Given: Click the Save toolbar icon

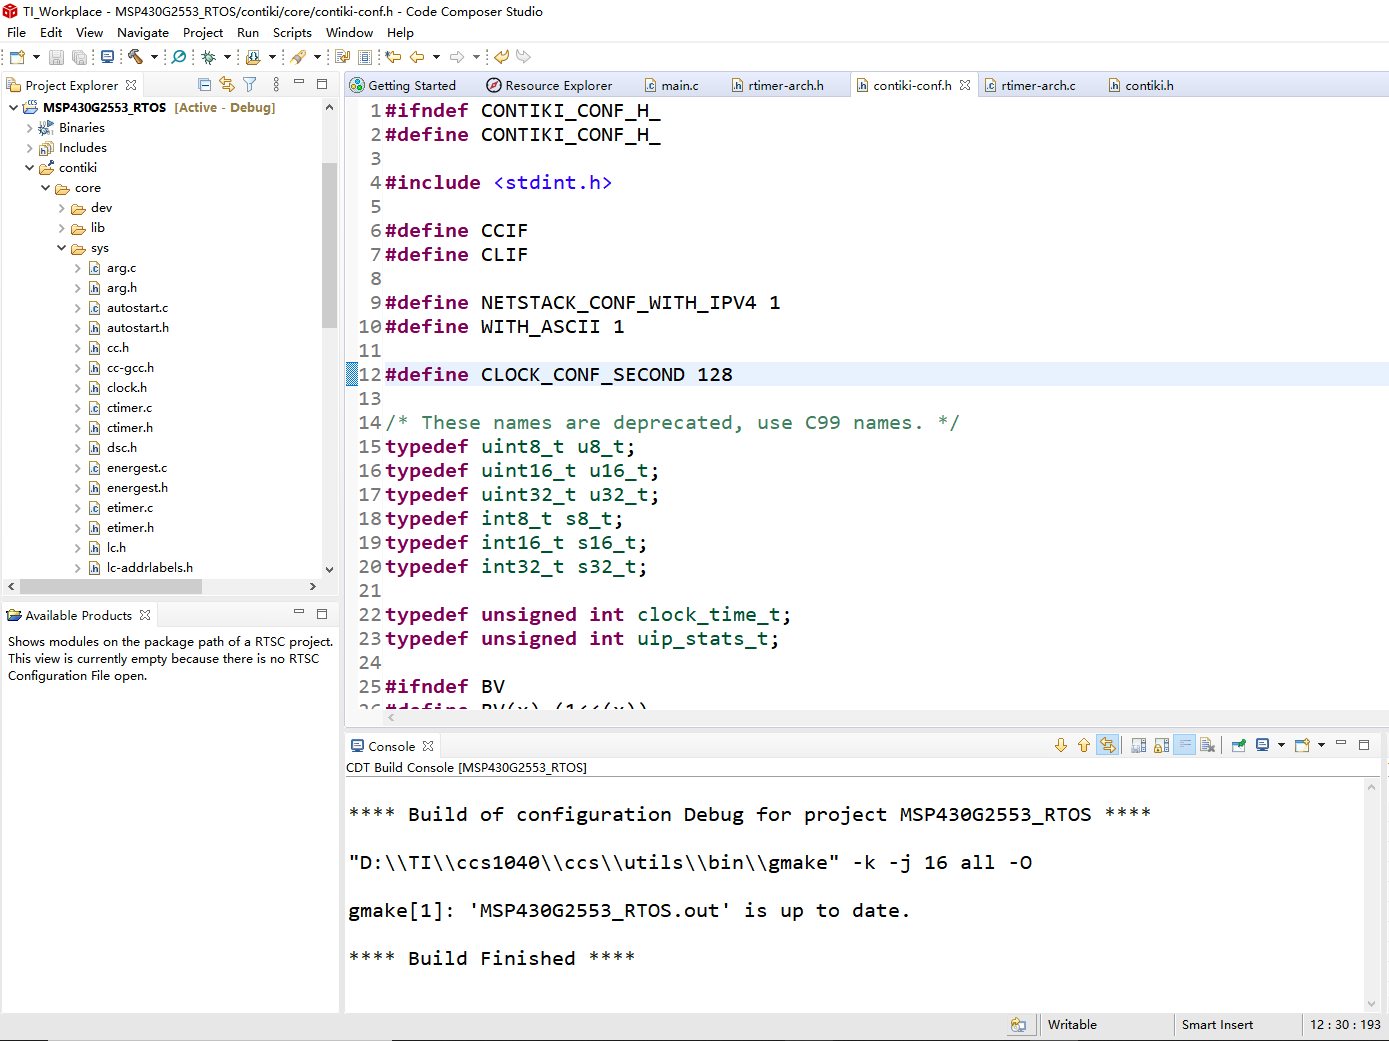Looking at the screenshot, I should pos(56,57).
